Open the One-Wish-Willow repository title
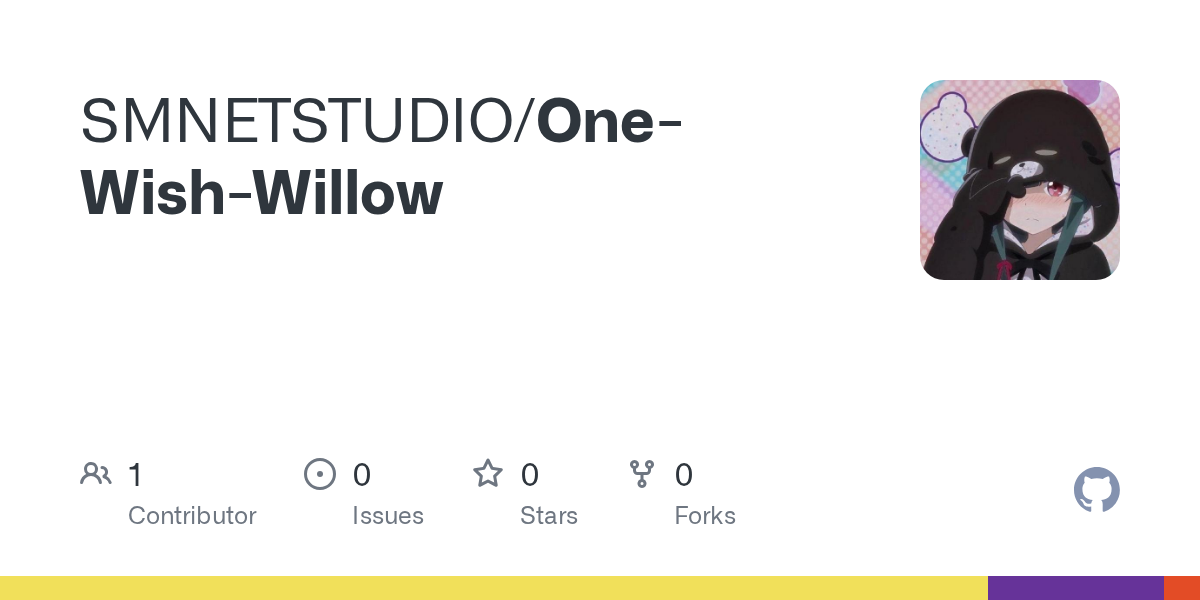Viewport: 1200px width, 600px height. coord(382,158)
